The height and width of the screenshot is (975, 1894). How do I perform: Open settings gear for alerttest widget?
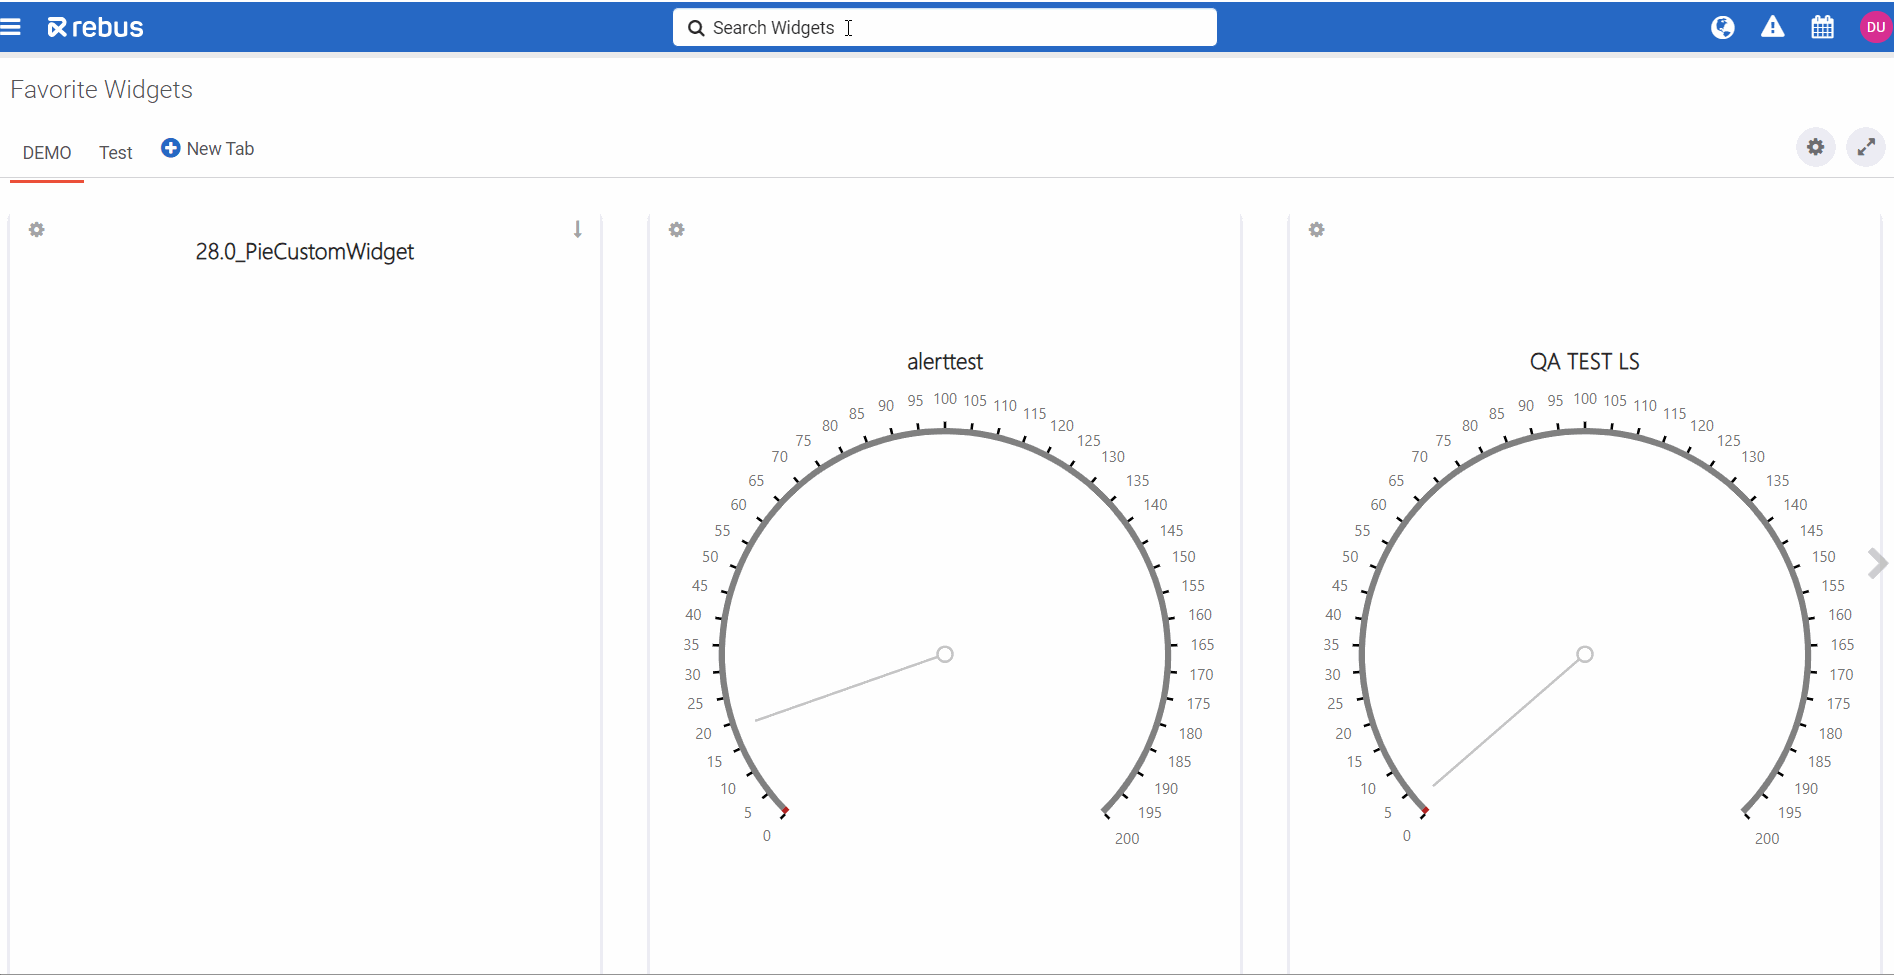(677, 230)
